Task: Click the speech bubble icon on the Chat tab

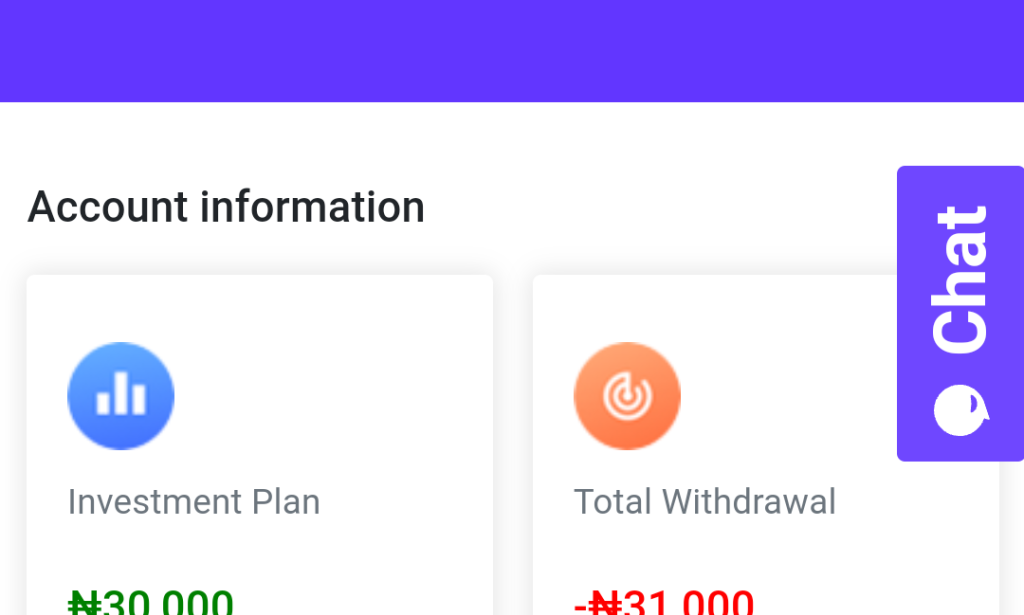Action: pos(958,408)
